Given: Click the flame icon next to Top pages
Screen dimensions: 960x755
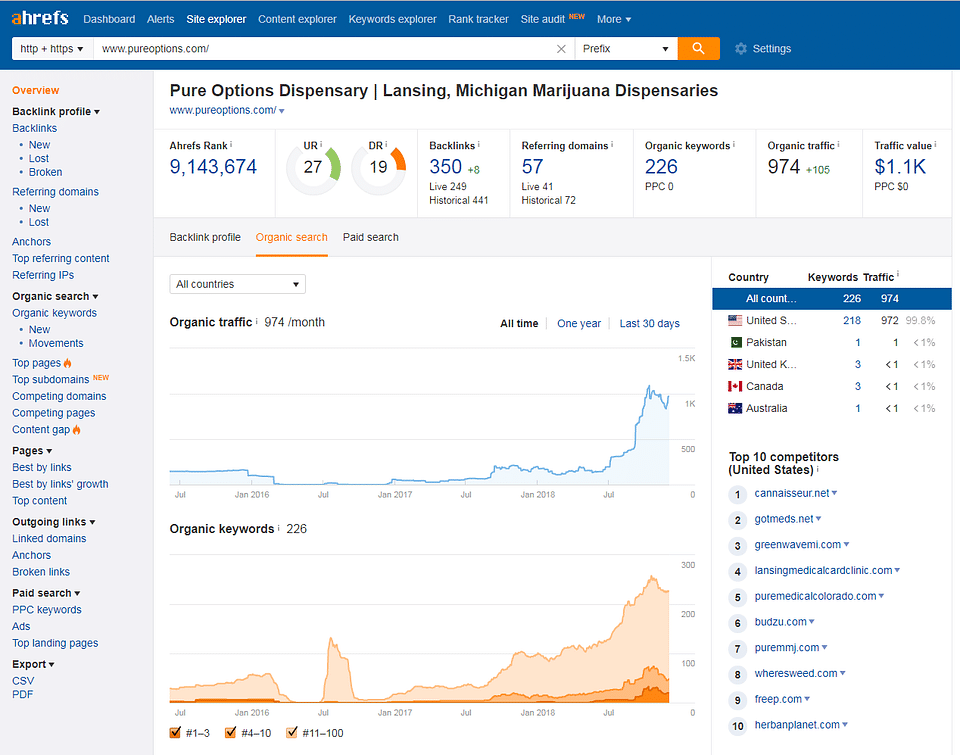Looking at the screenshot, I should pos(67,363).
